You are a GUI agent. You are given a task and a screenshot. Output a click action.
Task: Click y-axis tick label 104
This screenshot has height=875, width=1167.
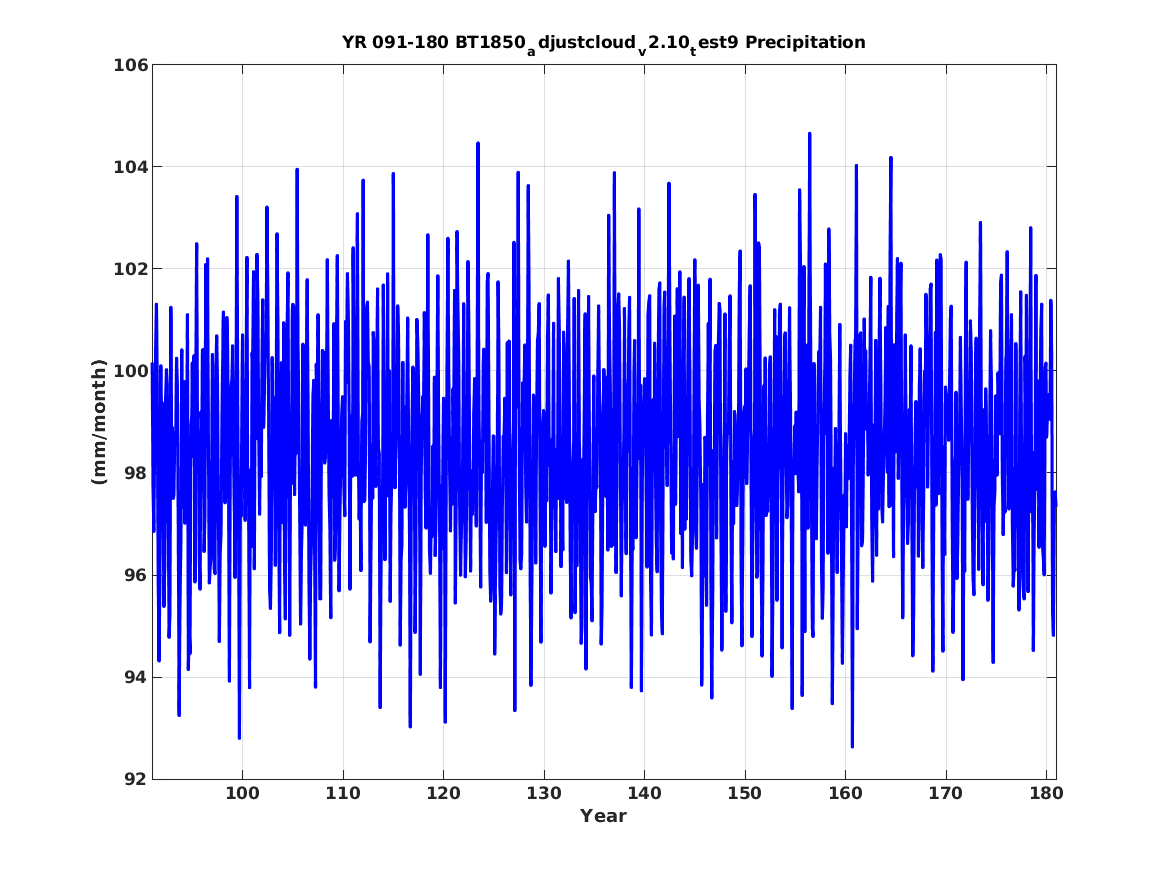tap(130, 167)
